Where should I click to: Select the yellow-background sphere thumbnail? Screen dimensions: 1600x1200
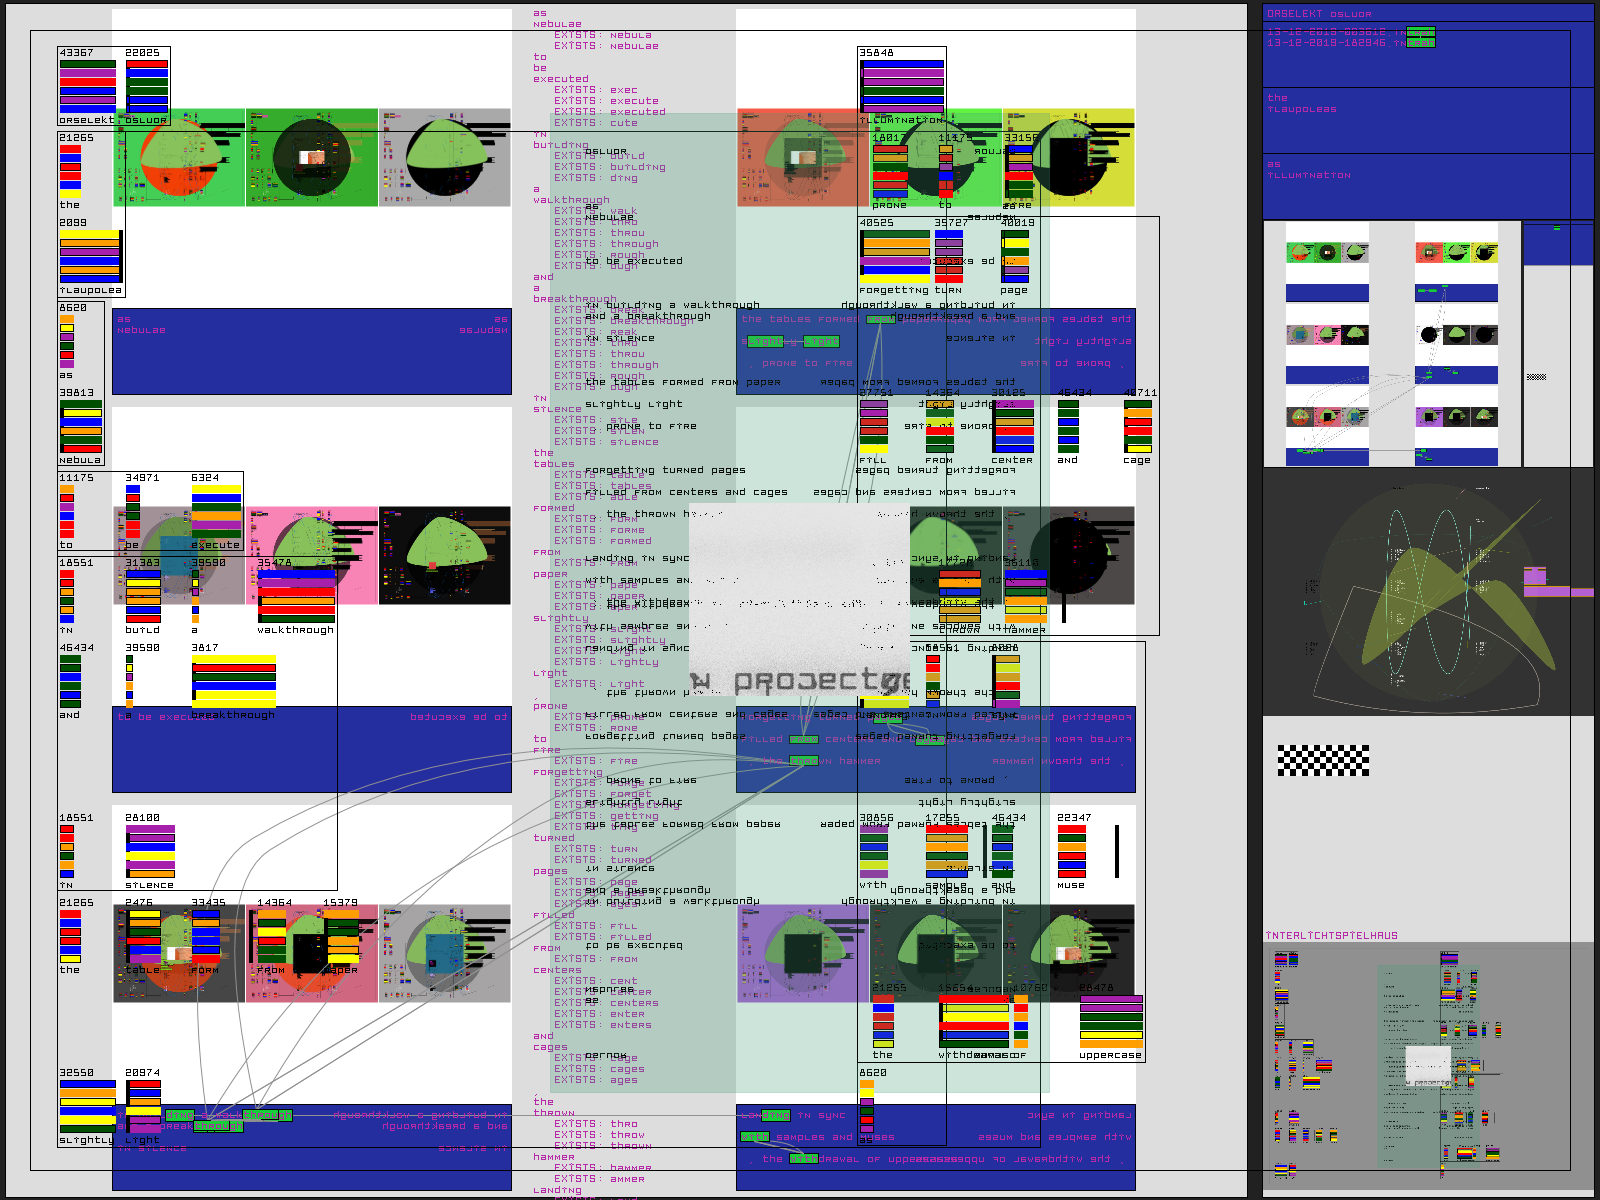coord(1069,158)
